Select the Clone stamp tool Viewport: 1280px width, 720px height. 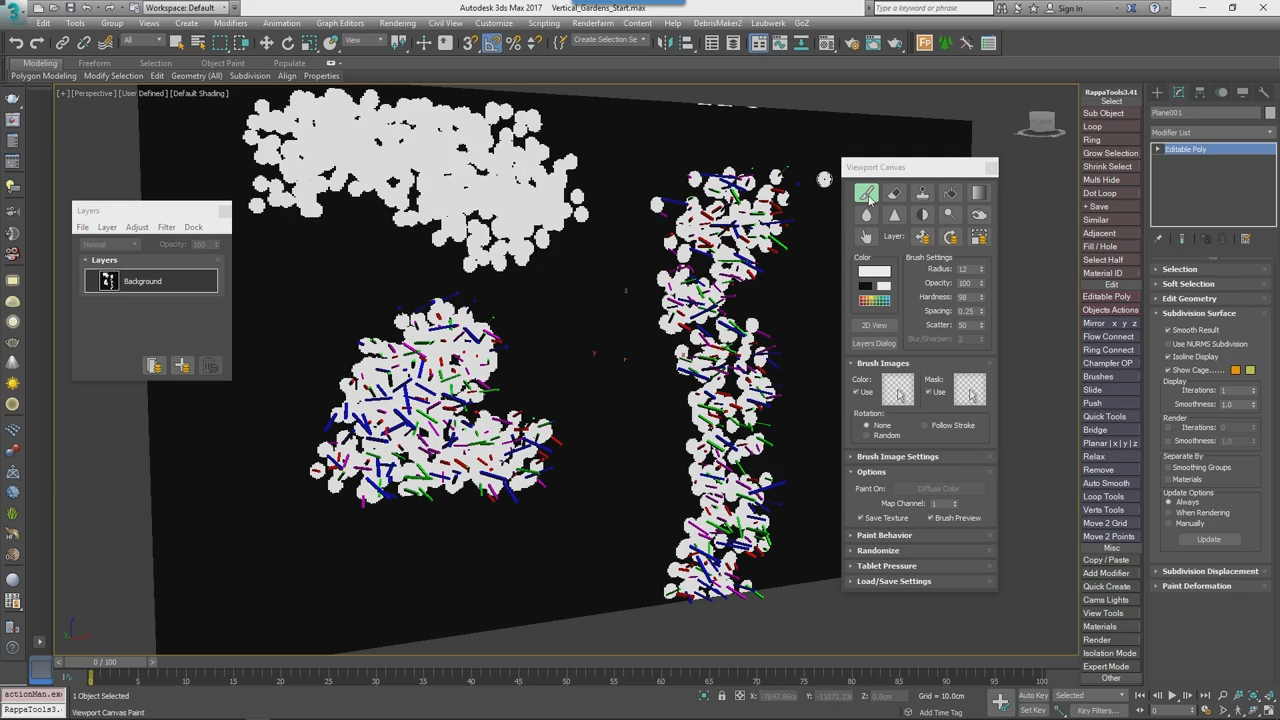pos(924,194)
